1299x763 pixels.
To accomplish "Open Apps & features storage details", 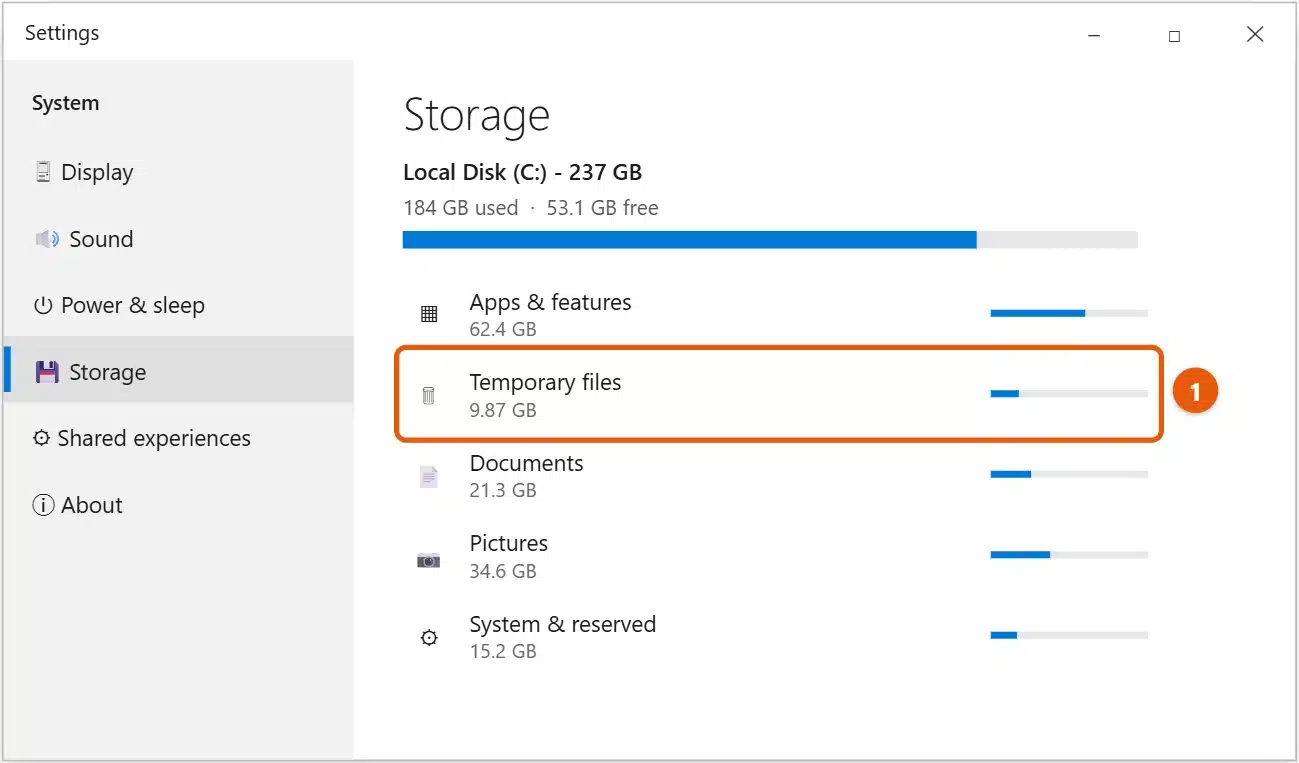I will tap(779, 314).
